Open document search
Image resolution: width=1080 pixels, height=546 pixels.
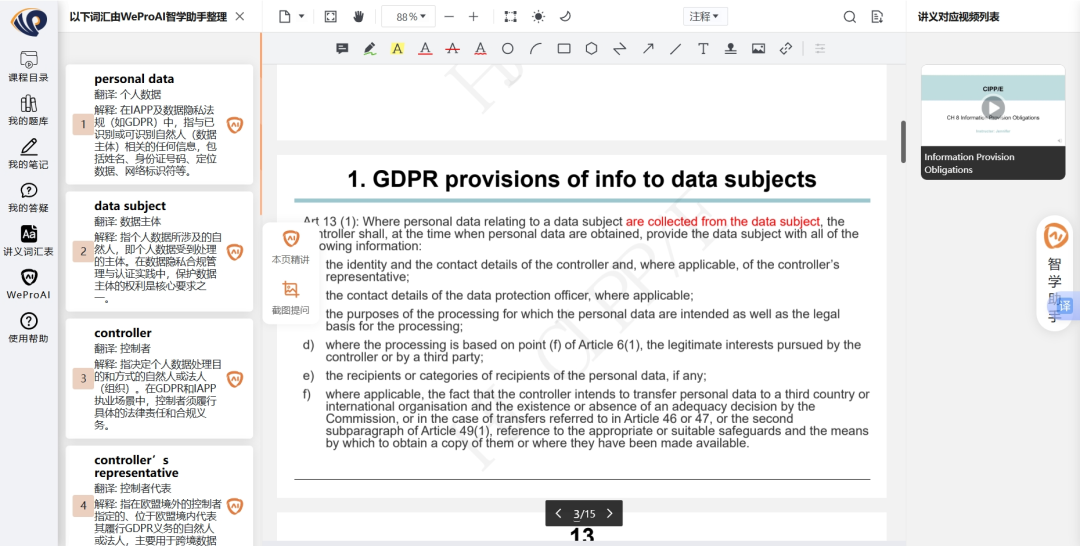coord(850,17)
